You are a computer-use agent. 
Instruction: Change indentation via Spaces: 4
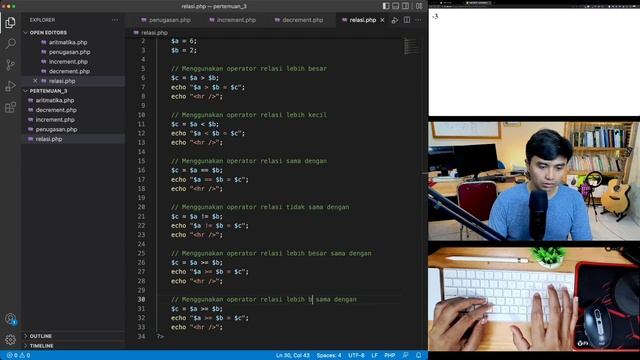tap(329, 355)
